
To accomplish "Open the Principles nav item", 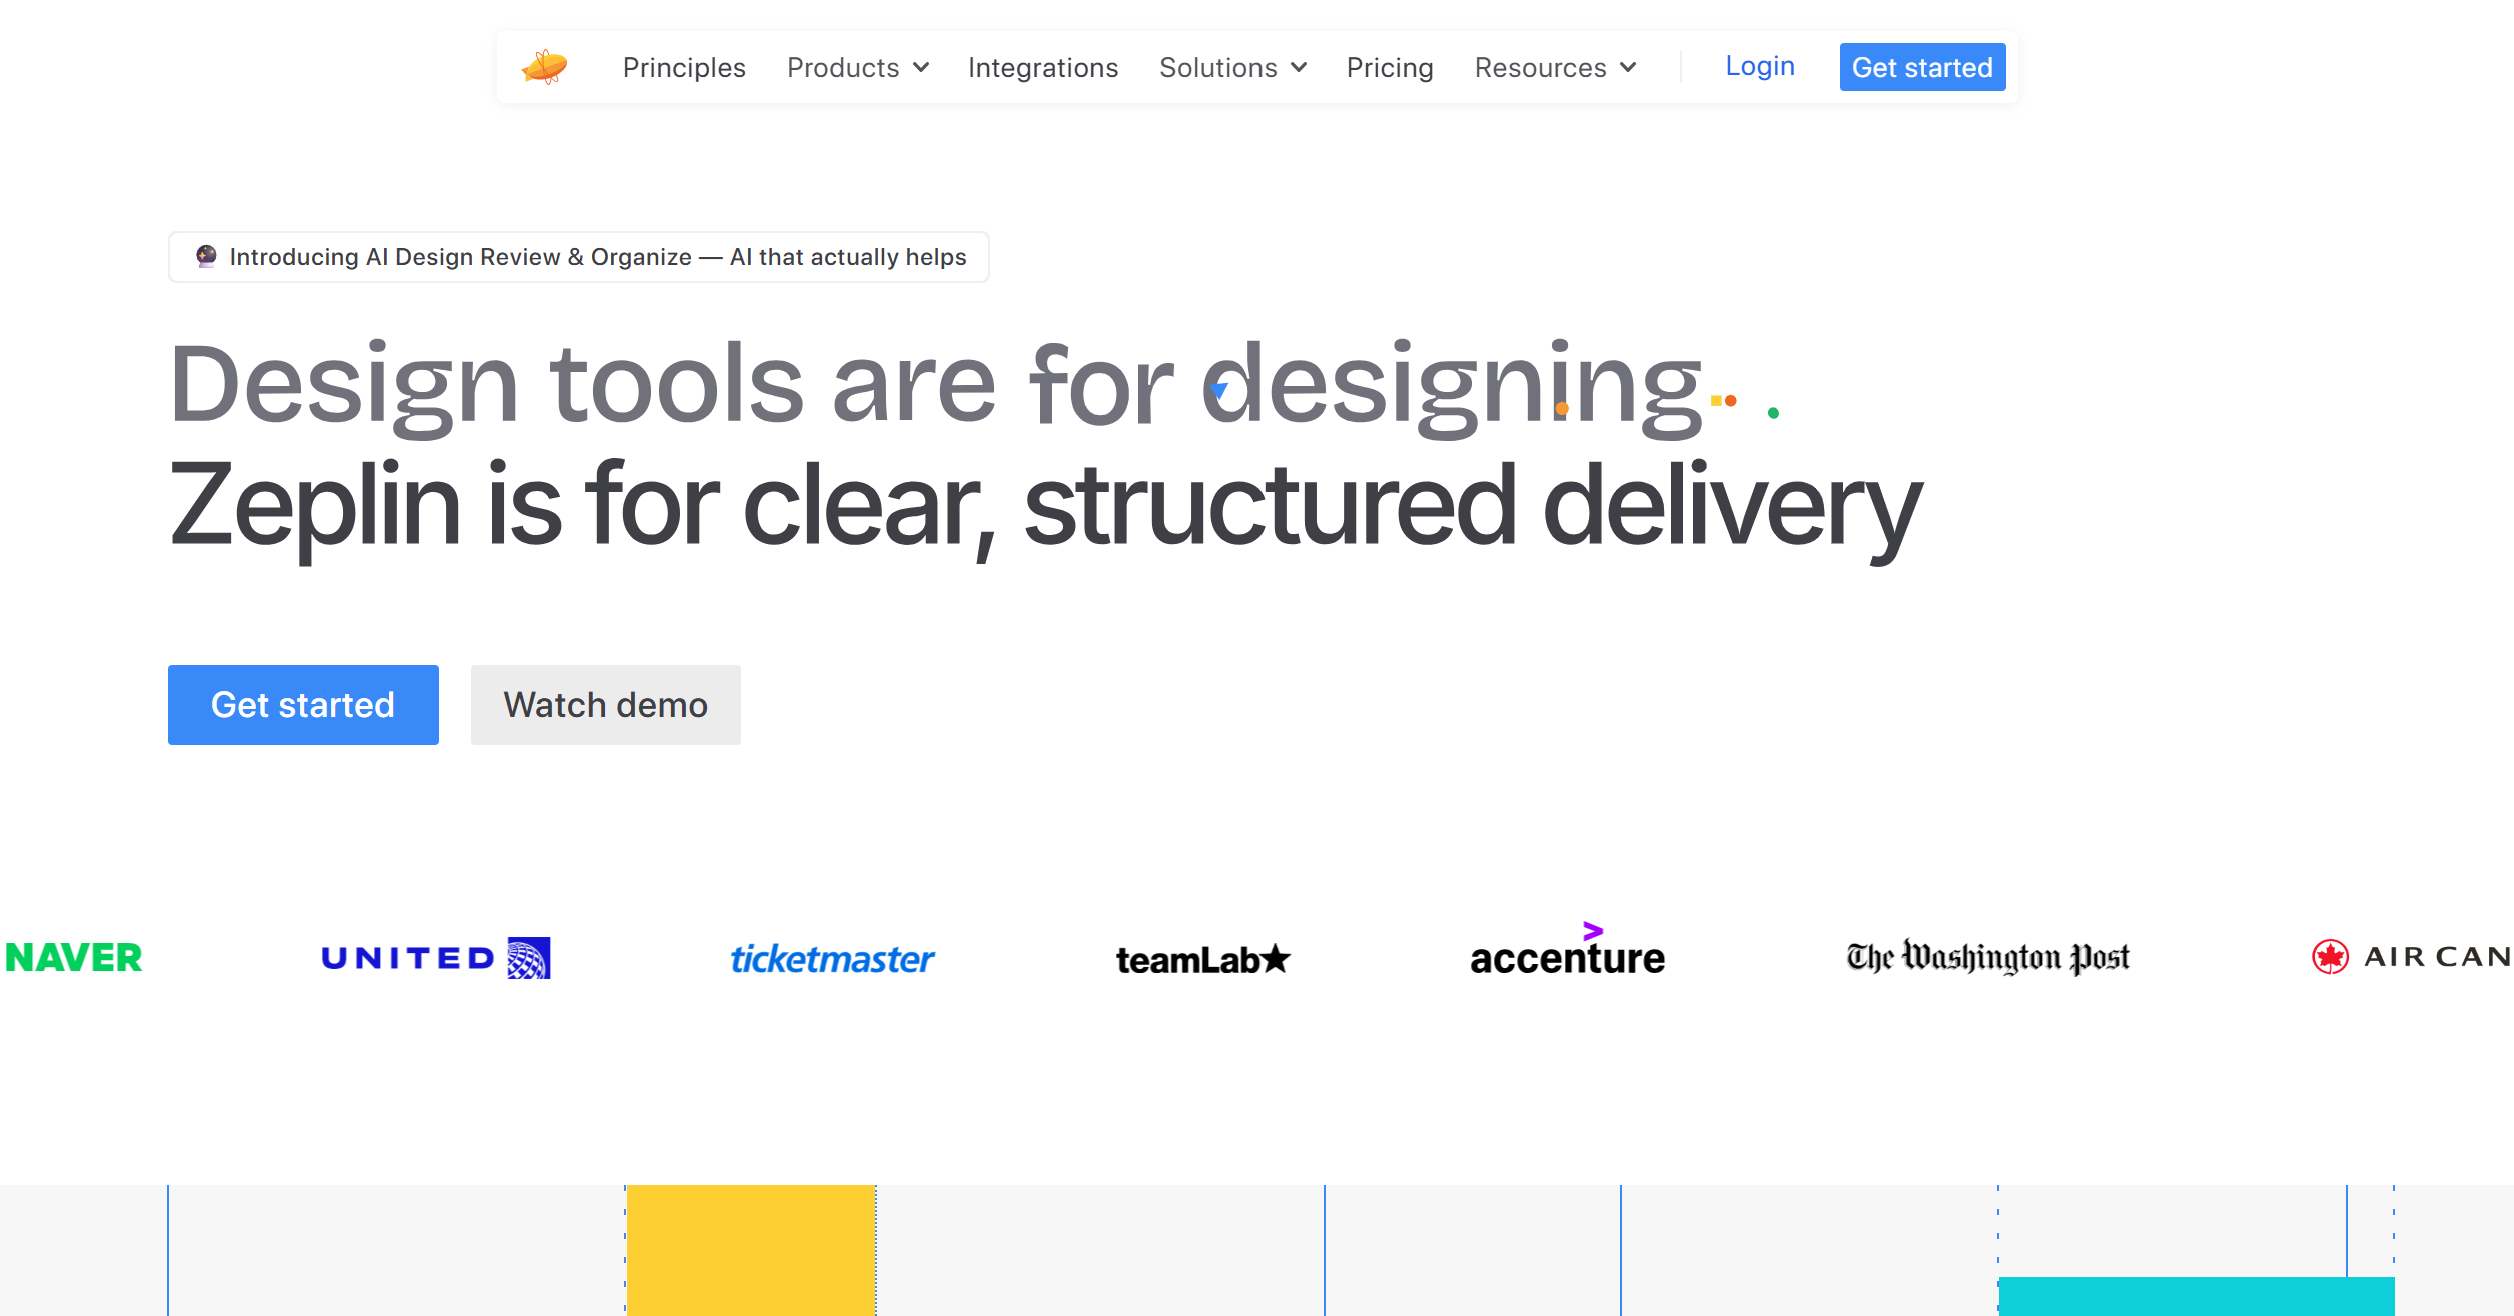I will pyautogui.click(x=684, y=67).
